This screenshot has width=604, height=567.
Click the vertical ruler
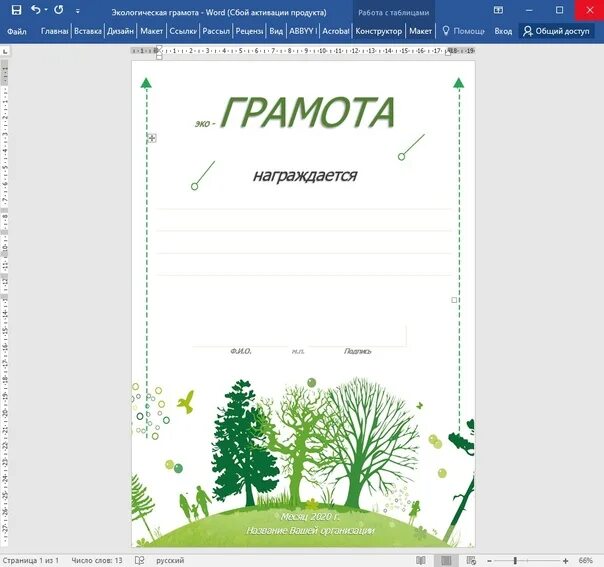coord(5,302)
